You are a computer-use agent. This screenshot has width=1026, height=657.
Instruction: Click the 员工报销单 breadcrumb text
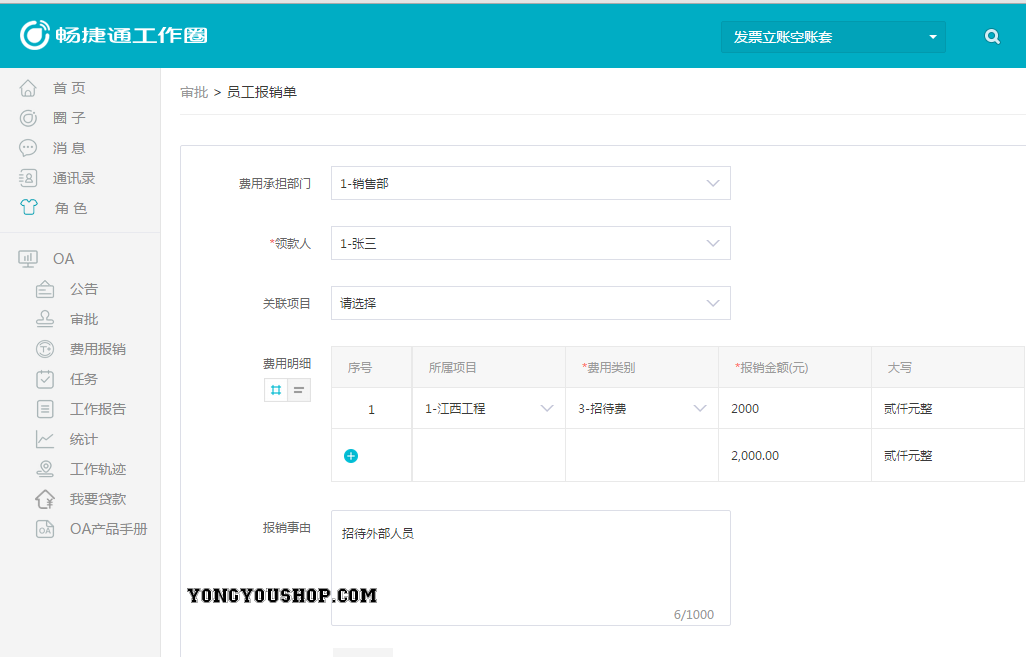pyautogui.click(x=262, y=92)
